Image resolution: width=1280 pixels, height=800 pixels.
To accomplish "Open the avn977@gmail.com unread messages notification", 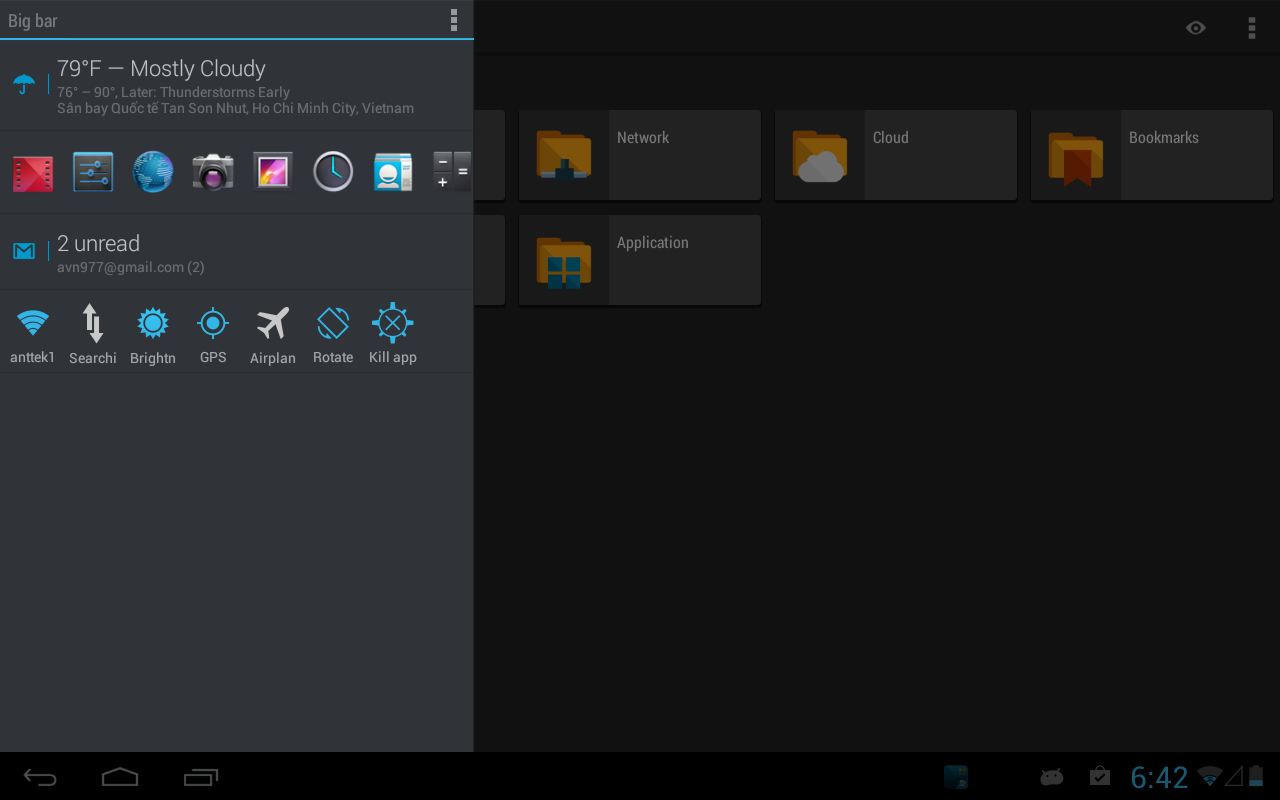I will click(236, 252).
